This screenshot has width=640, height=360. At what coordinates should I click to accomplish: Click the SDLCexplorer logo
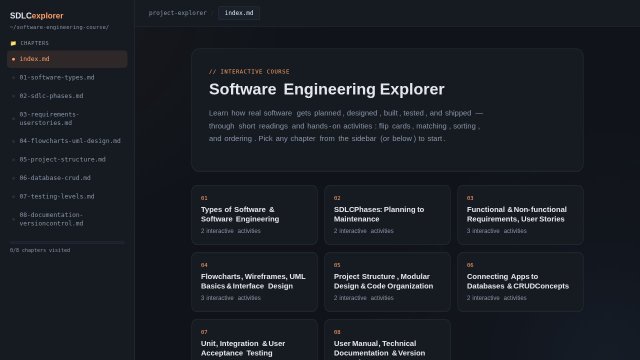point(36,16)
